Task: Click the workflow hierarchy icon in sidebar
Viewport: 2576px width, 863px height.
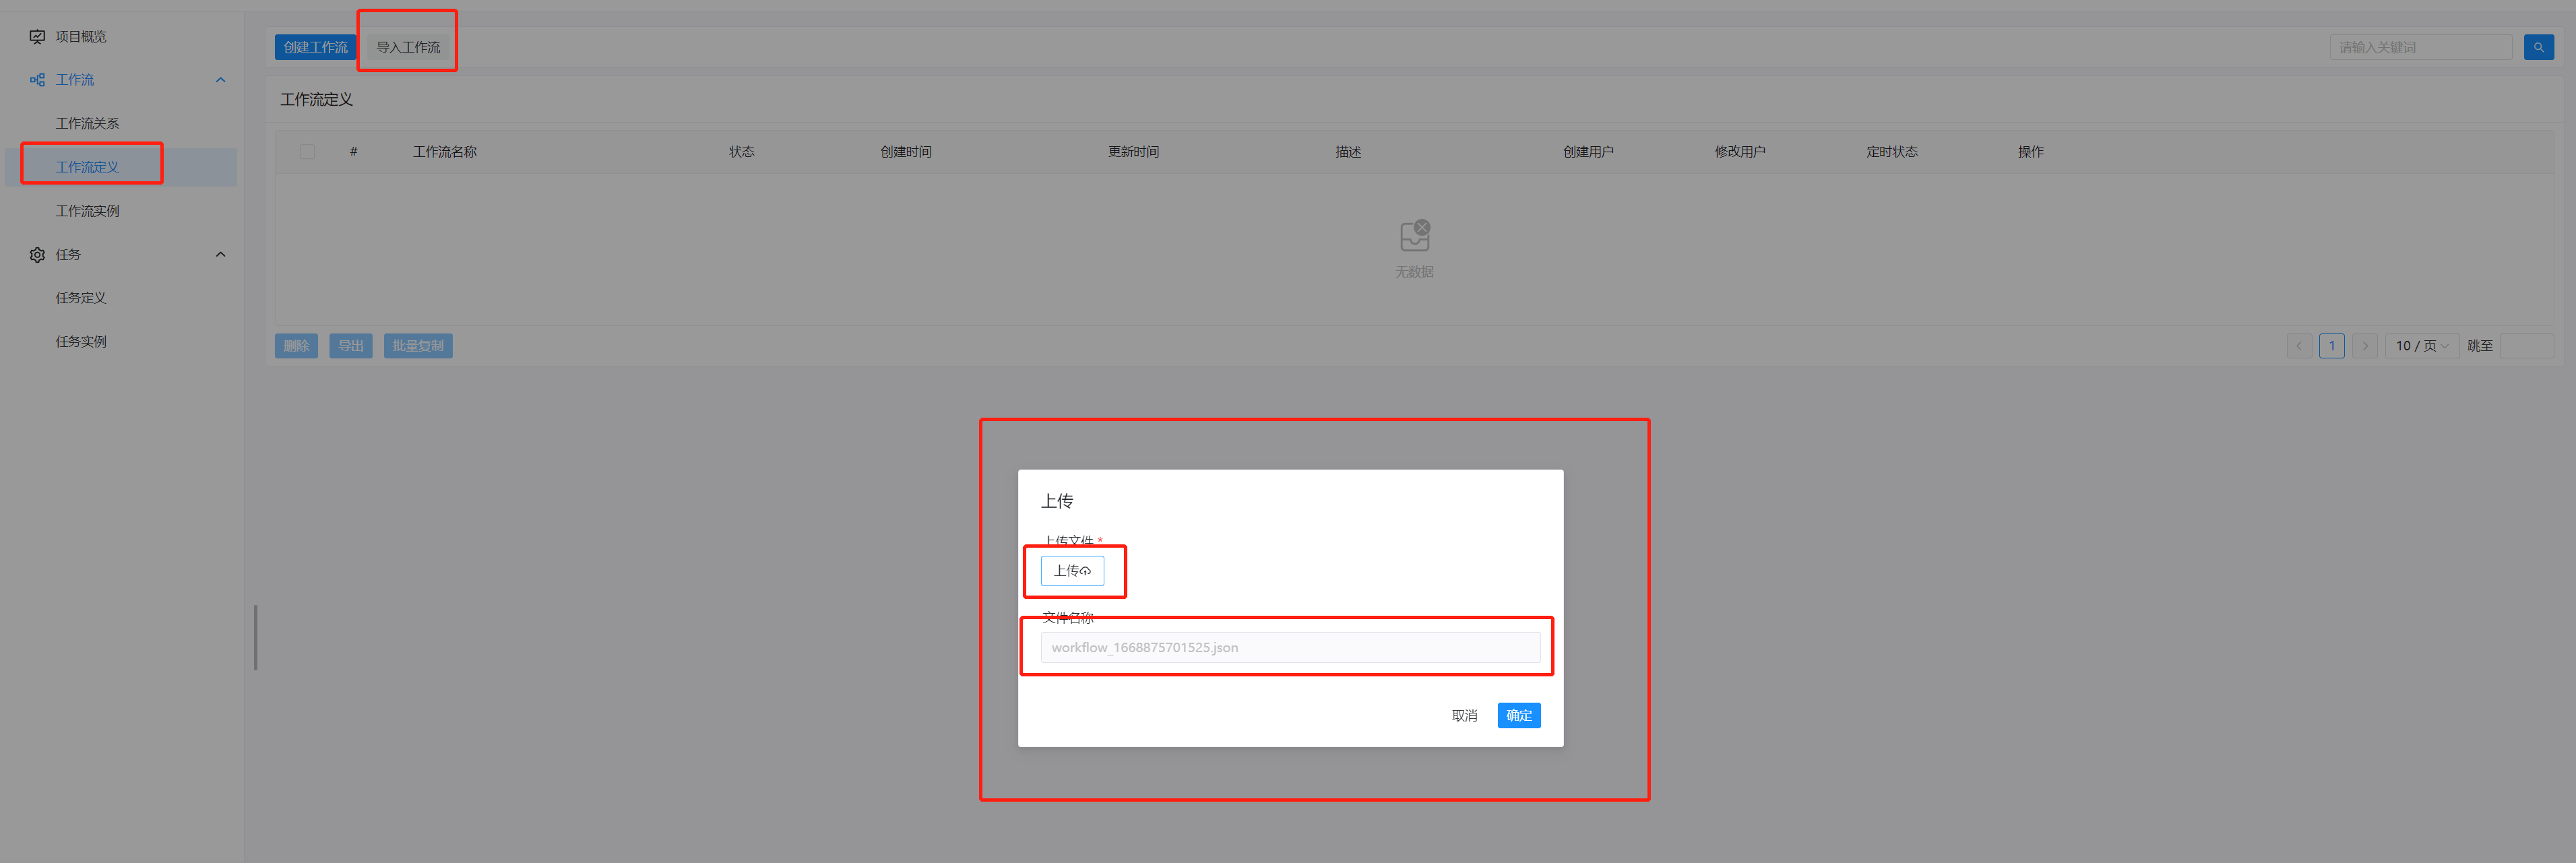Action: pos(37,80)
